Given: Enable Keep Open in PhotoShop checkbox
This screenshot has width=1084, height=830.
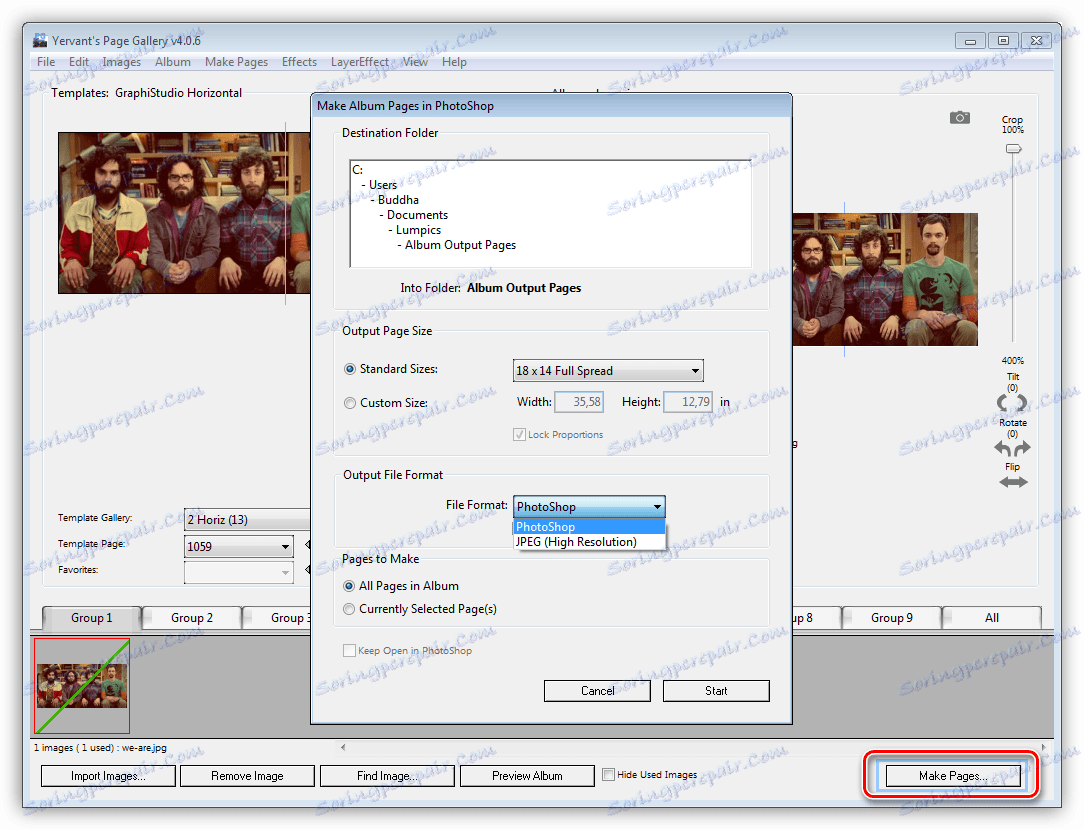Looking at the screenshot, I should click(x=350, y=650).
